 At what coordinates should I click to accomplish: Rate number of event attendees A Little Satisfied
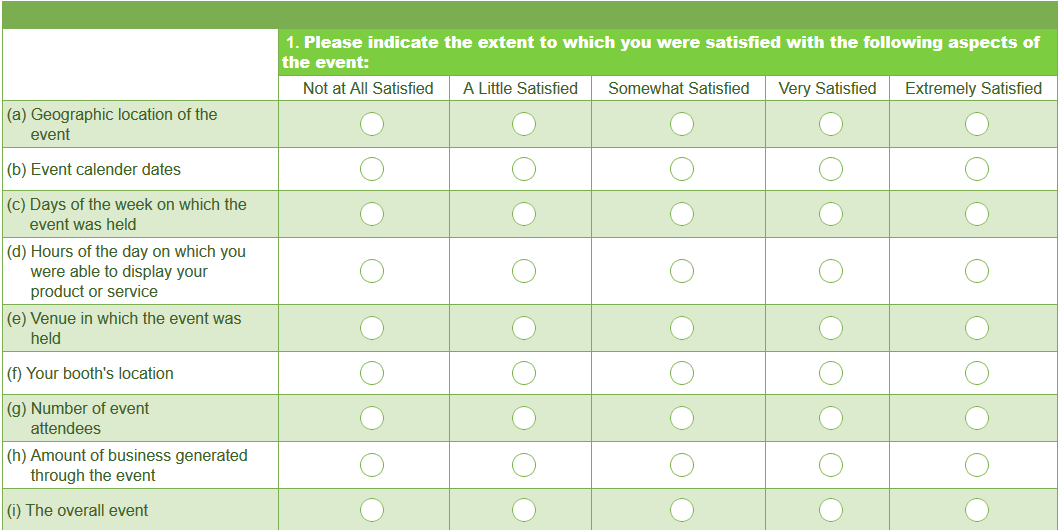pyautogui.click(x=524, y=418)
